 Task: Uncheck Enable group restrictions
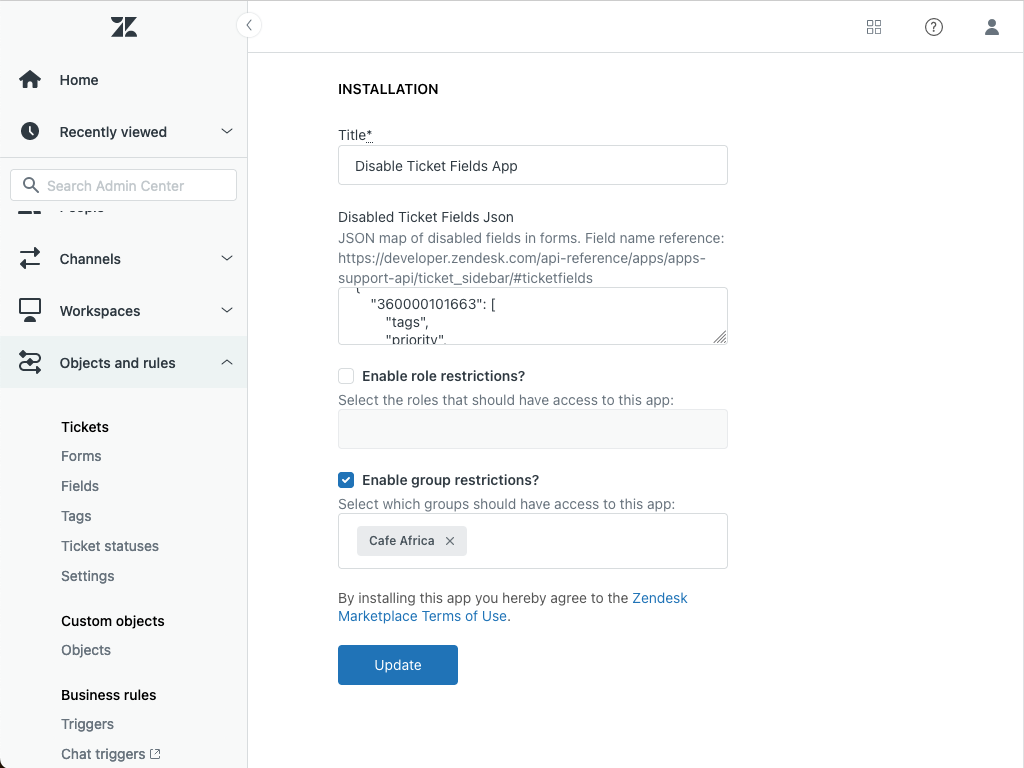pos(346,480)
